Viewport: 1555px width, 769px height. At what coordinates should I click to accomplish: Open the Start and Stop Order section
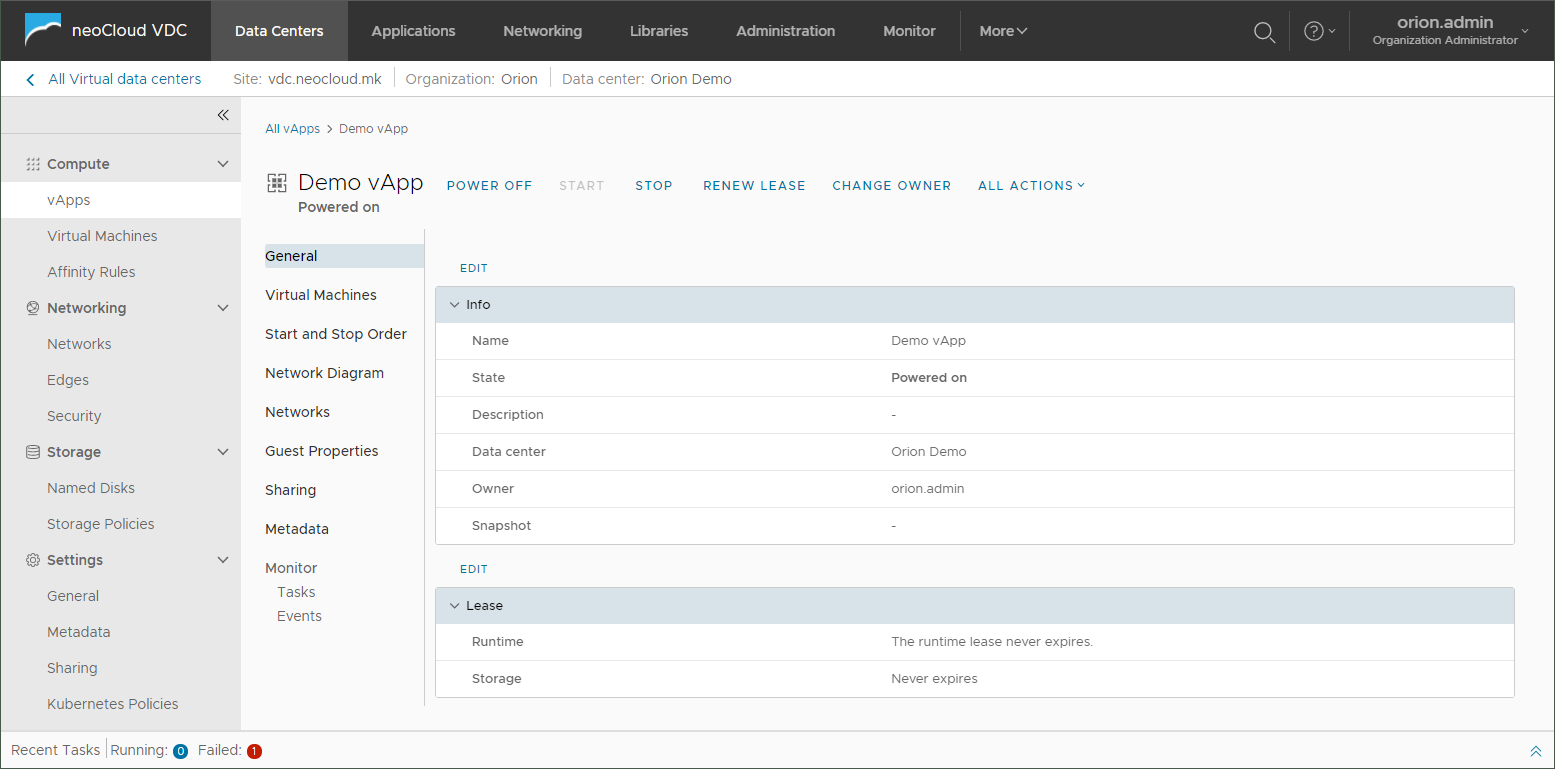pyautogui.click(x=336, y=334)
